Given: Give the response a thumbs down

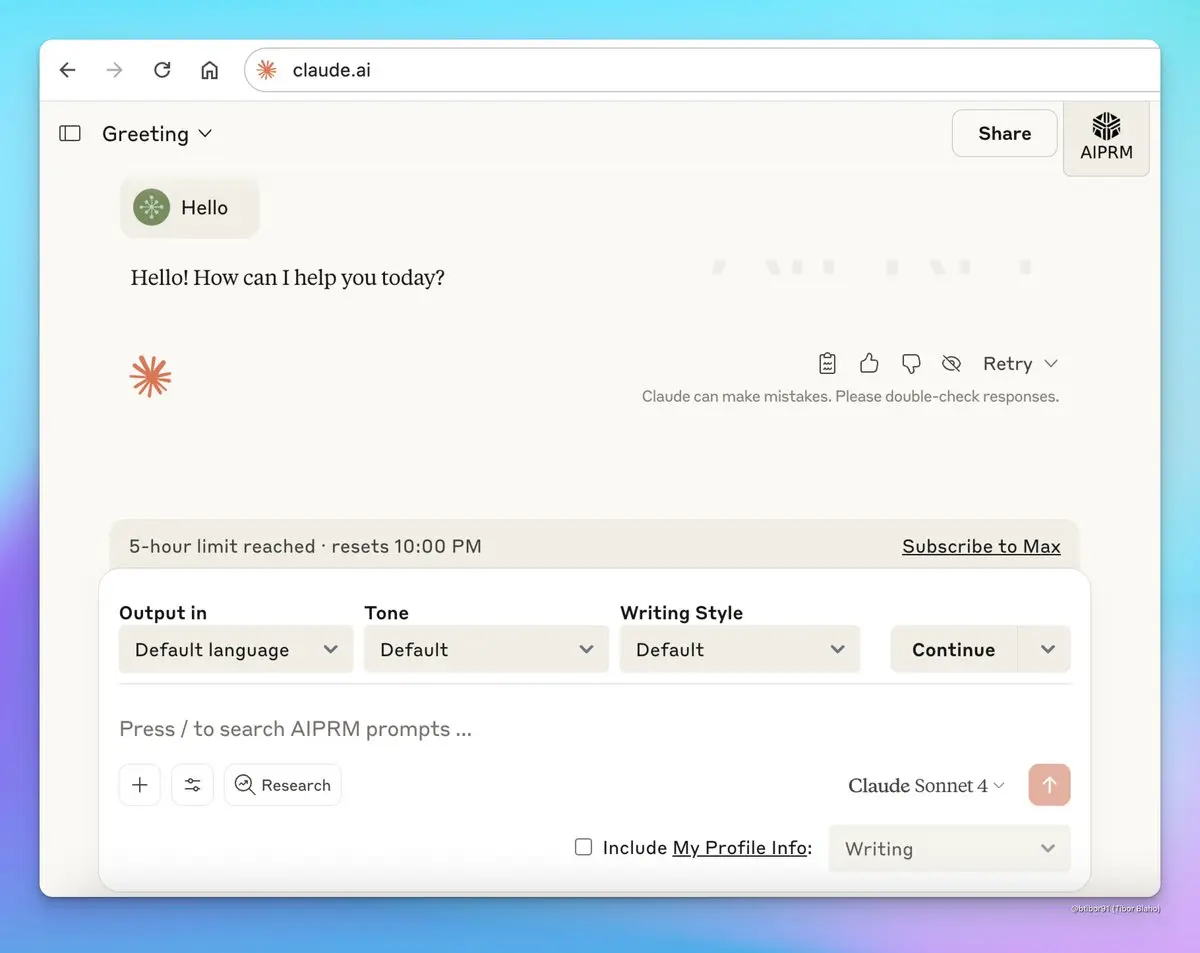Looking at the screenshot, I should click(x=910, y=363).
